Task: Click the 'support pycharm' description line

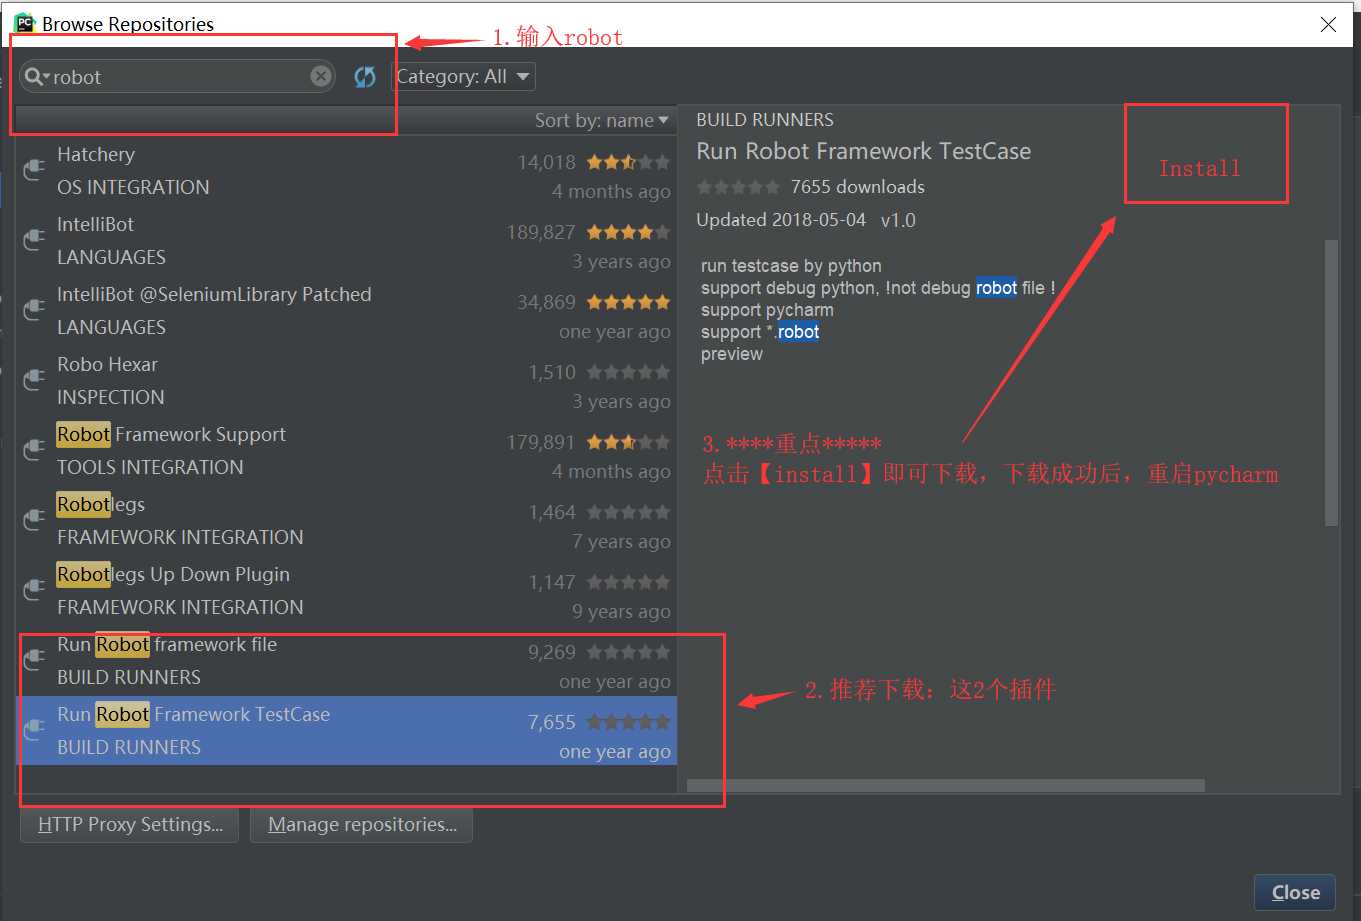Action: 767,310
